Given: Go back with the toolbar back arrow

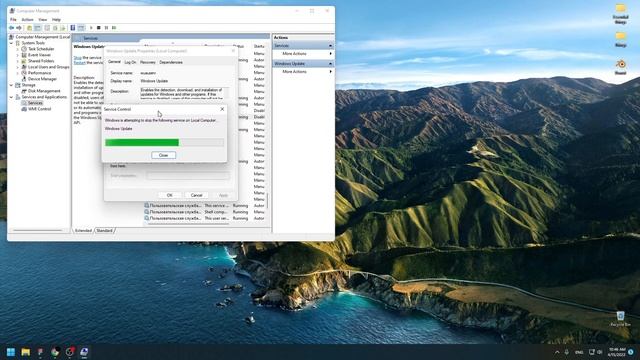Looking at the screenshot, I should pos(11,28).
